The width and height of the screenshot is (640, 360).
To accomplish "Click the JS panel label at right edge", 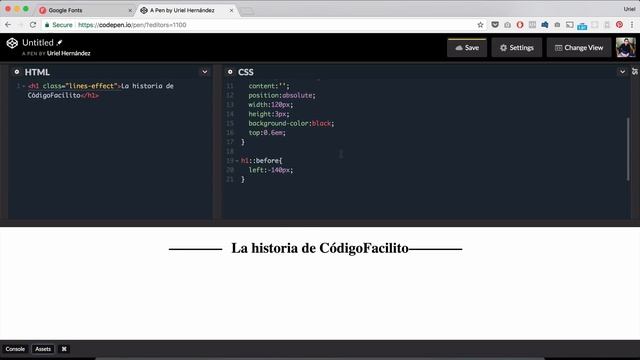I will (635, 71).
